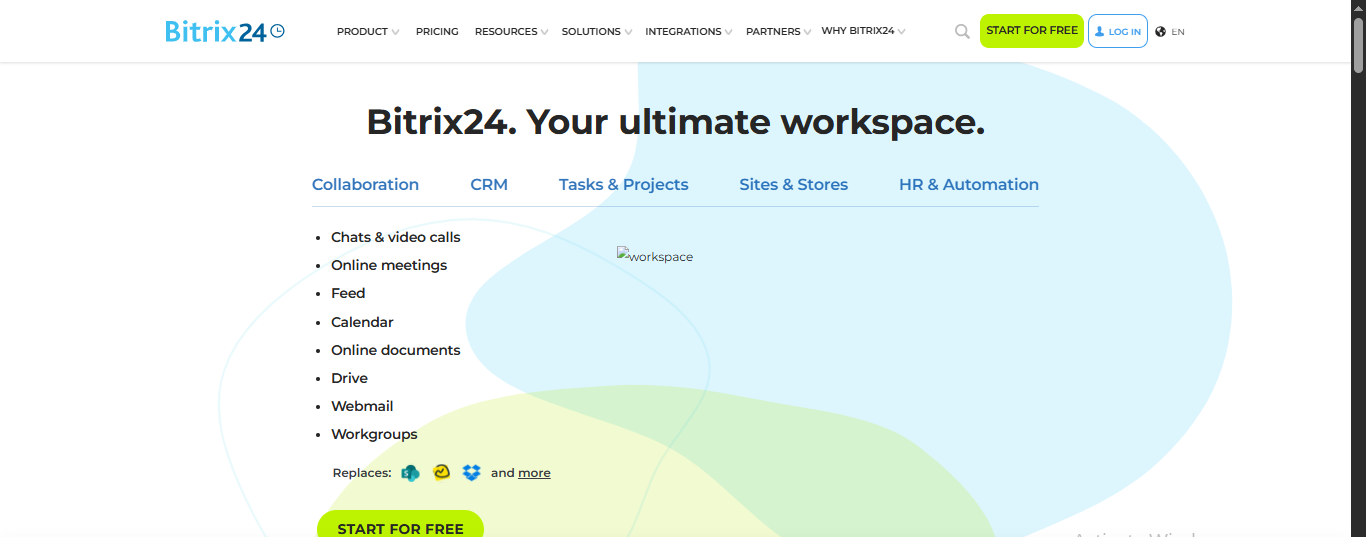Open the 'more' link after Replaces
Image resolution: width=1366 pixels, height=537 pixels.
(534, 473)
